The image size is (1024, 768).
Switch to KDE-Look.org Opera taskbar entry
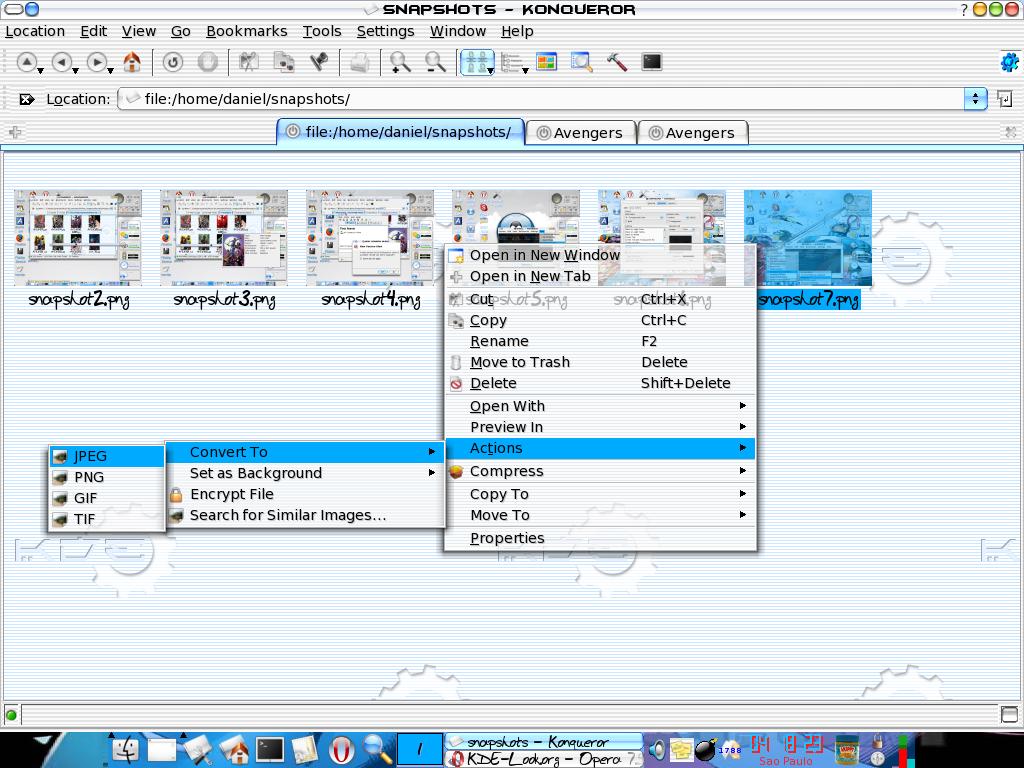(544, 759)
